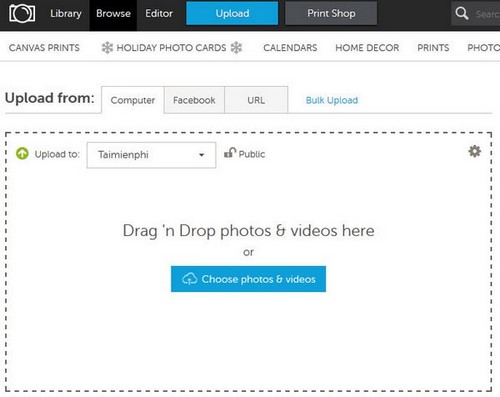Click the snowflake right of Holiday Photo Cards
500x397 pixels.
click(x=236, y=48)
